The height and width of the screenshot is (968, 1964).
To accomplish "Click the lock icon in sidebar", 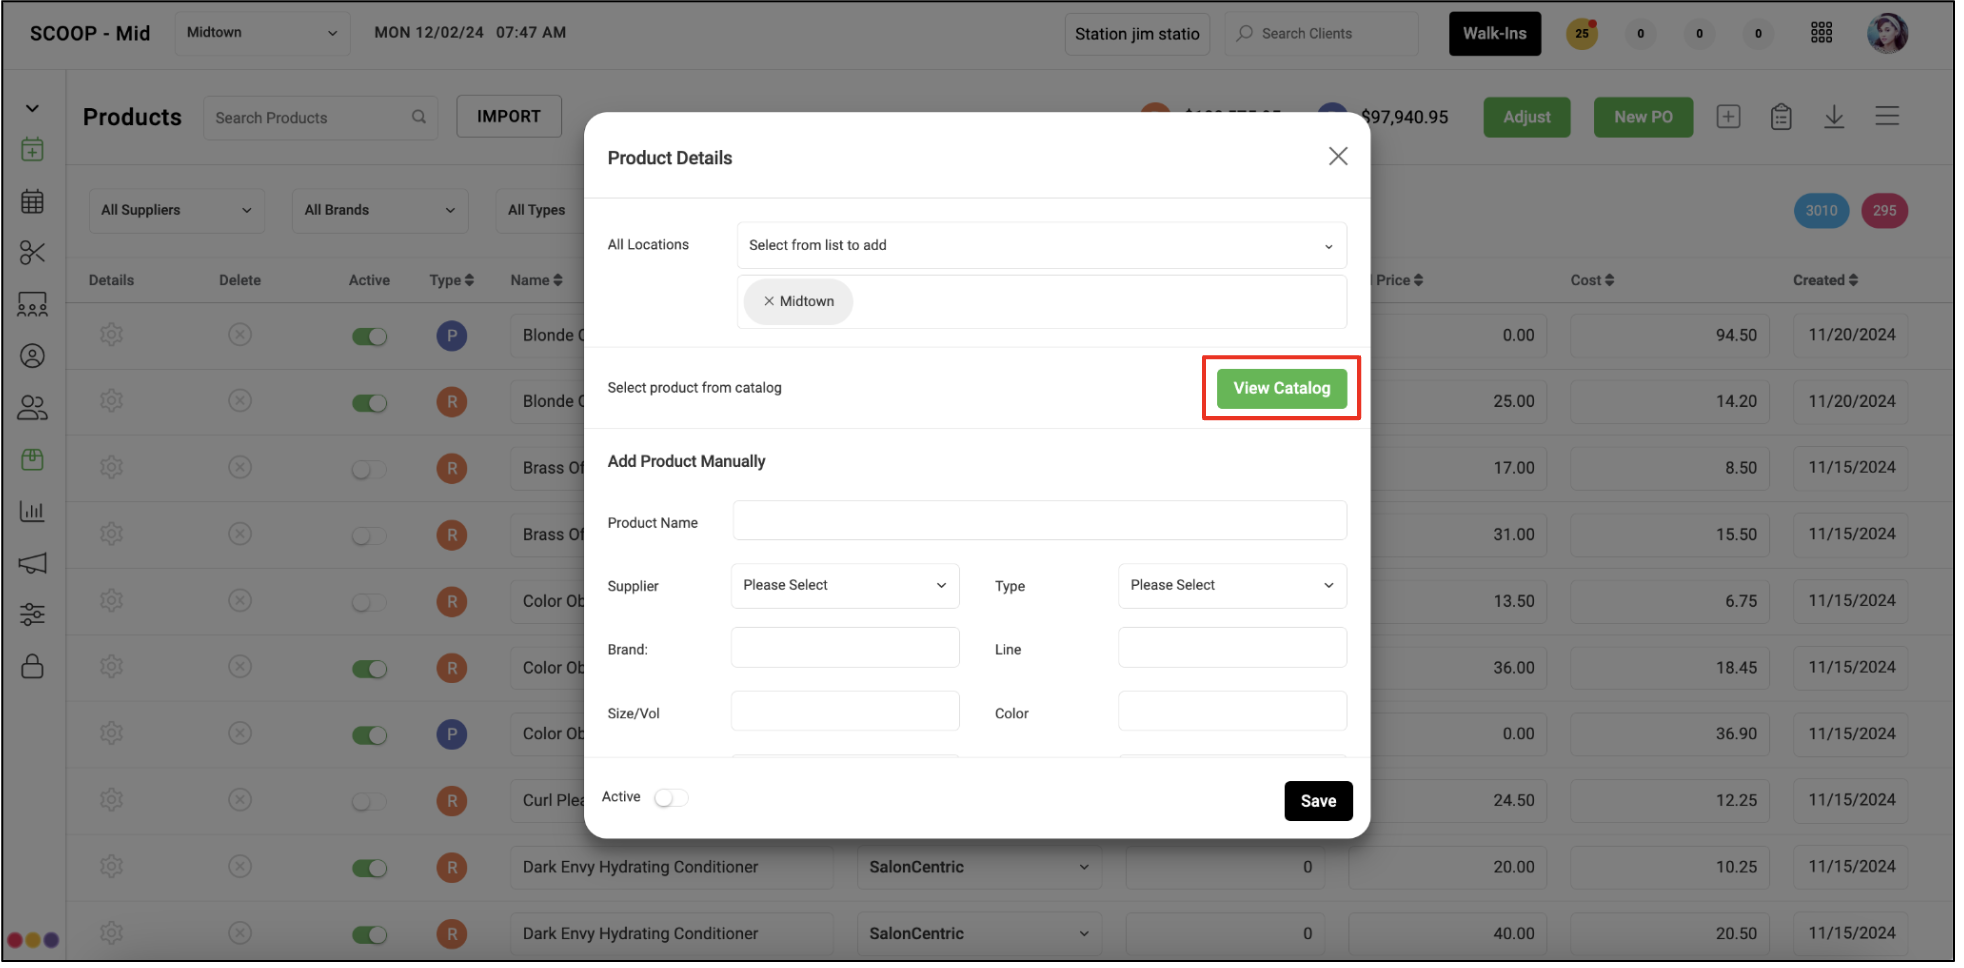I will pyautogui.click(x=32, y=666).
